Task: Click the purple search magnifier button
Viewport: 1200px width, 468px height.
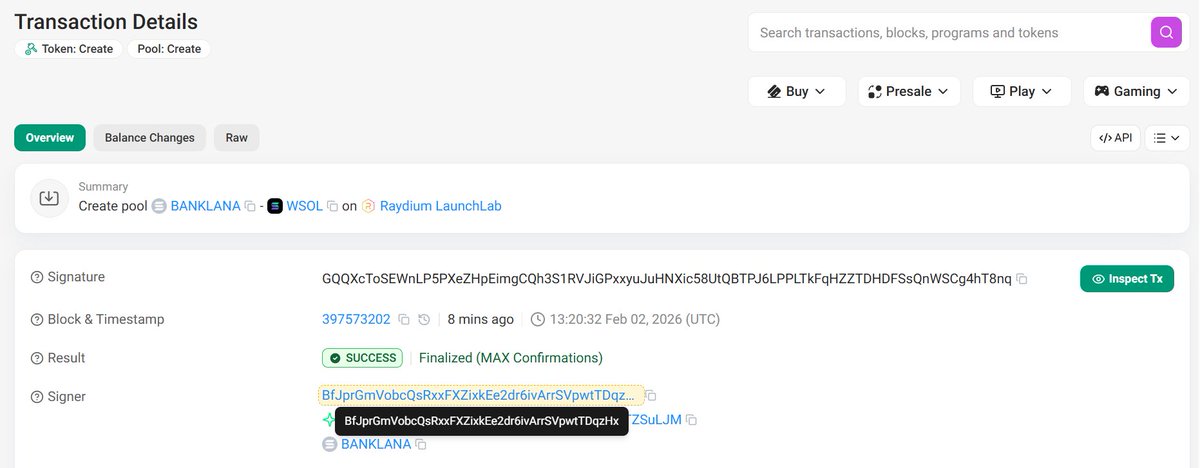Action: click(x=1166, y=33)
